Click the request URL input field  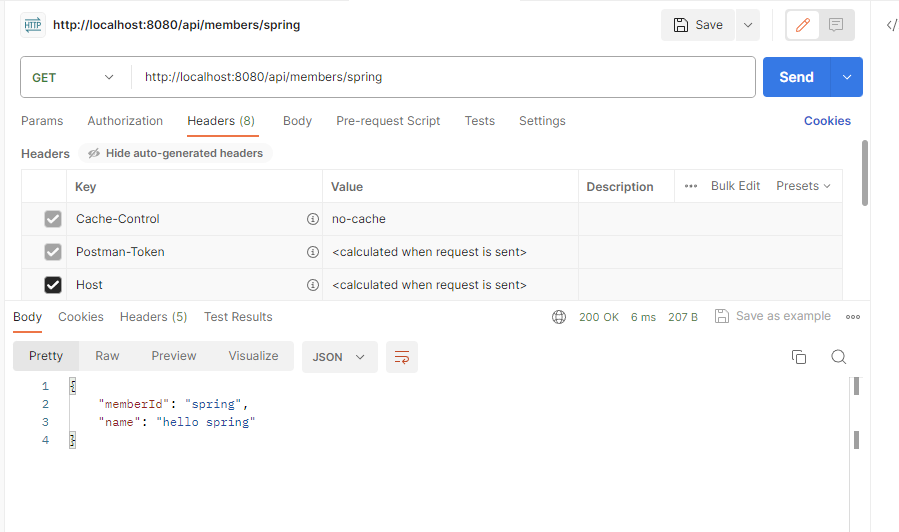pyautogui.click(x=443, y=77)
